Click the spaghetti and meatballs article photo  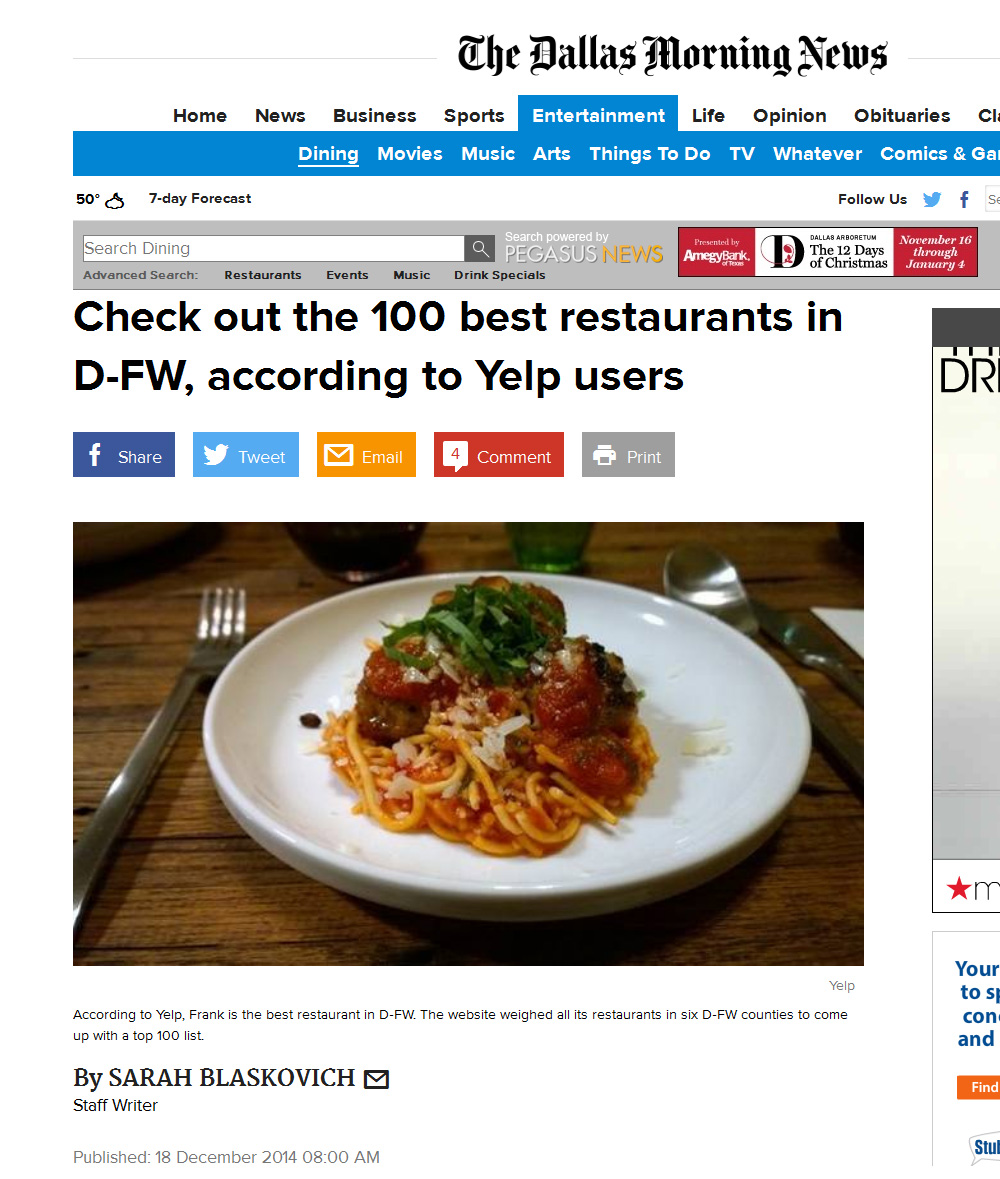point(468,744)
